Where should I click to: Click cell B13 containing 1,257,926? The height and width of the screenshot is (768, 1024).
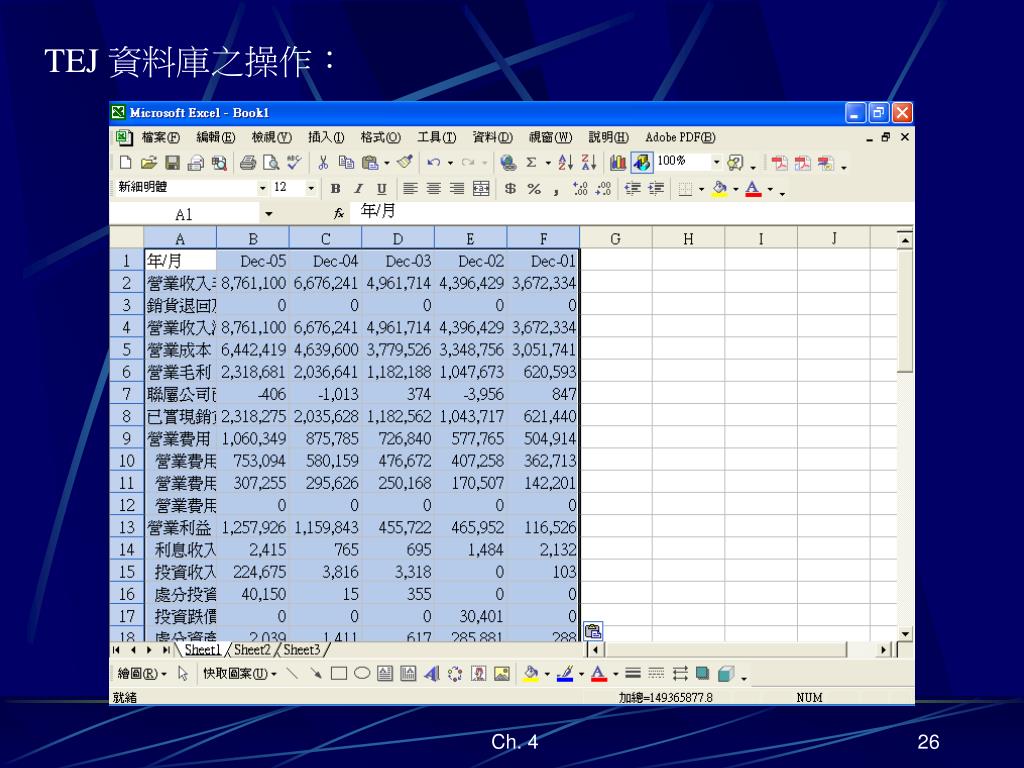tap(252, 527)
